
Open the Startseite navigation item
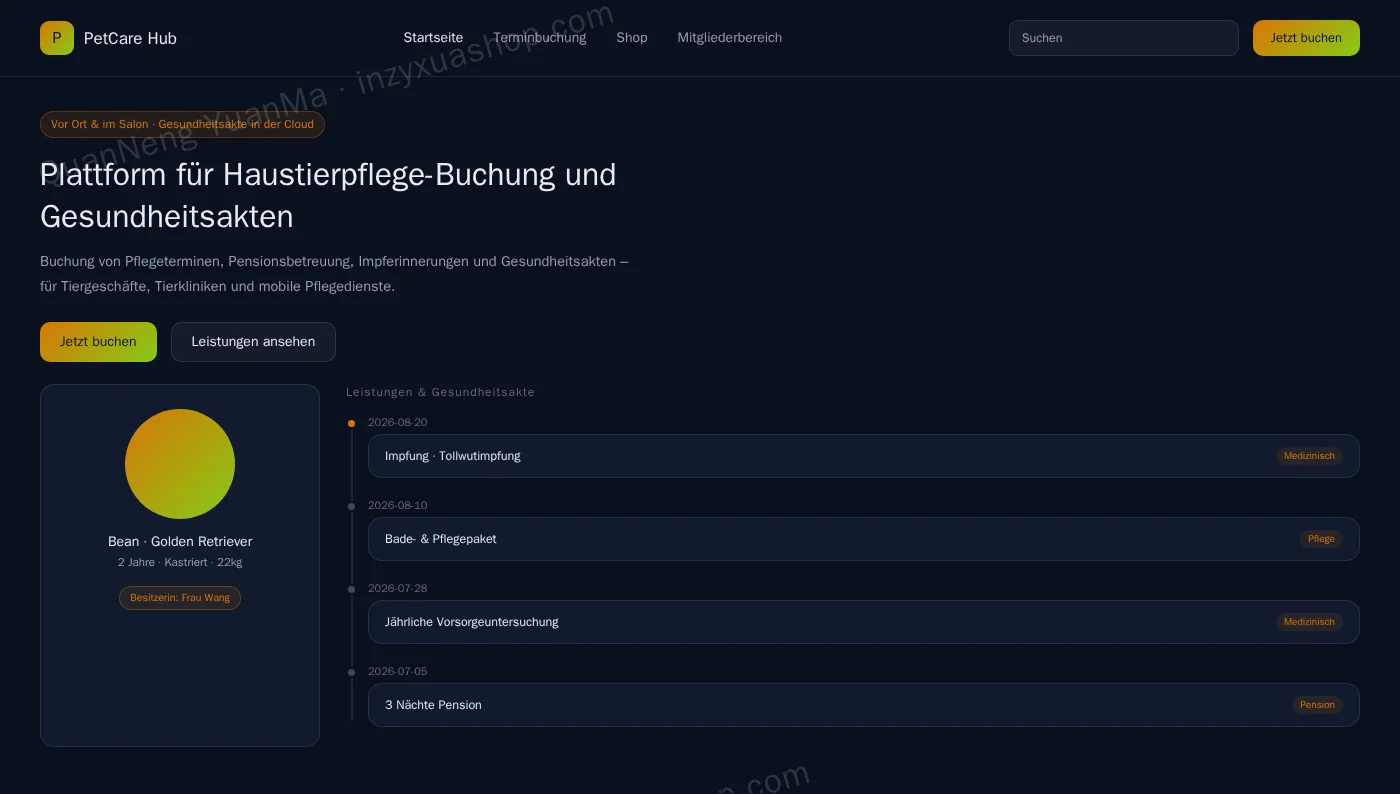pyautogui.click(x=433, y=38)
